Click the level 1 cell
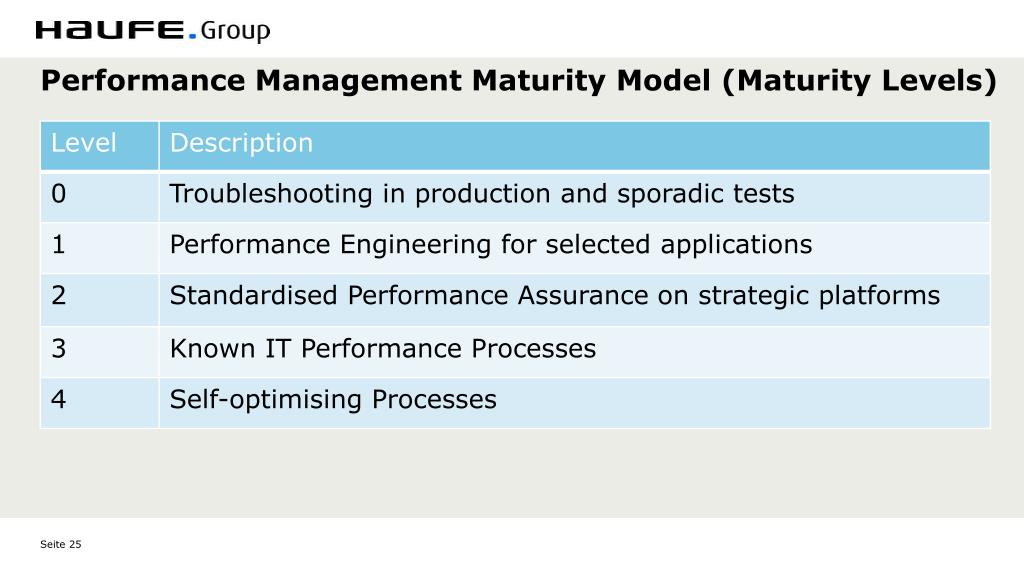Image resolution: width=1024 pixels, height=576 pixels. pos(99,248)
